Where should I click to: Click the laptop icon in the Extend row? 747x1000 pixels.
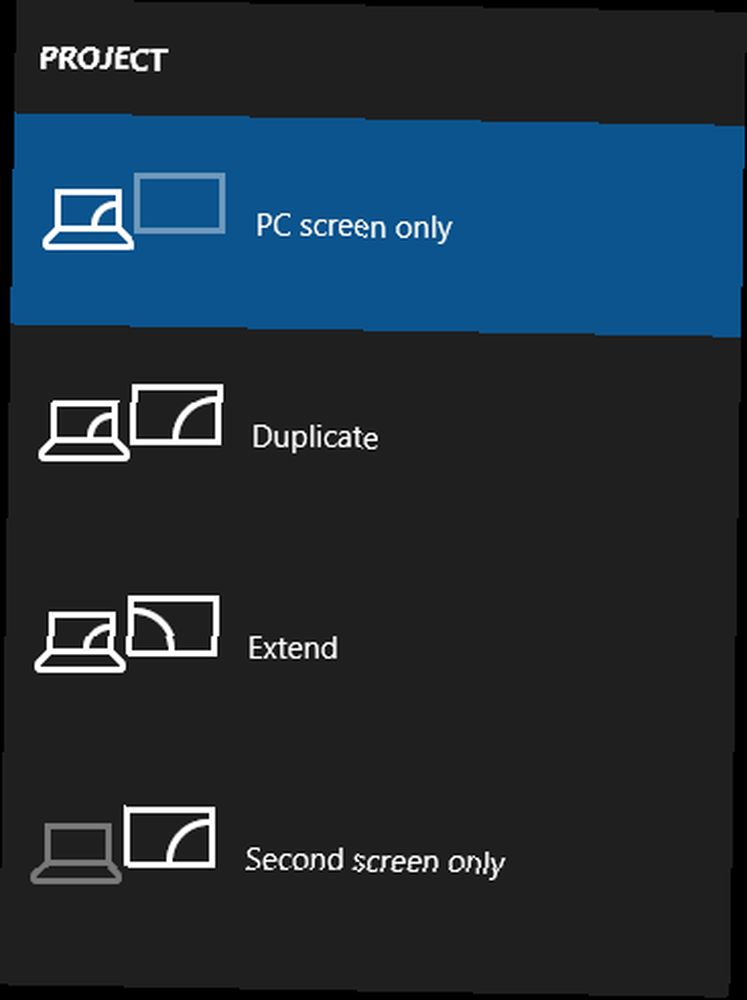(x=80, y=642)
